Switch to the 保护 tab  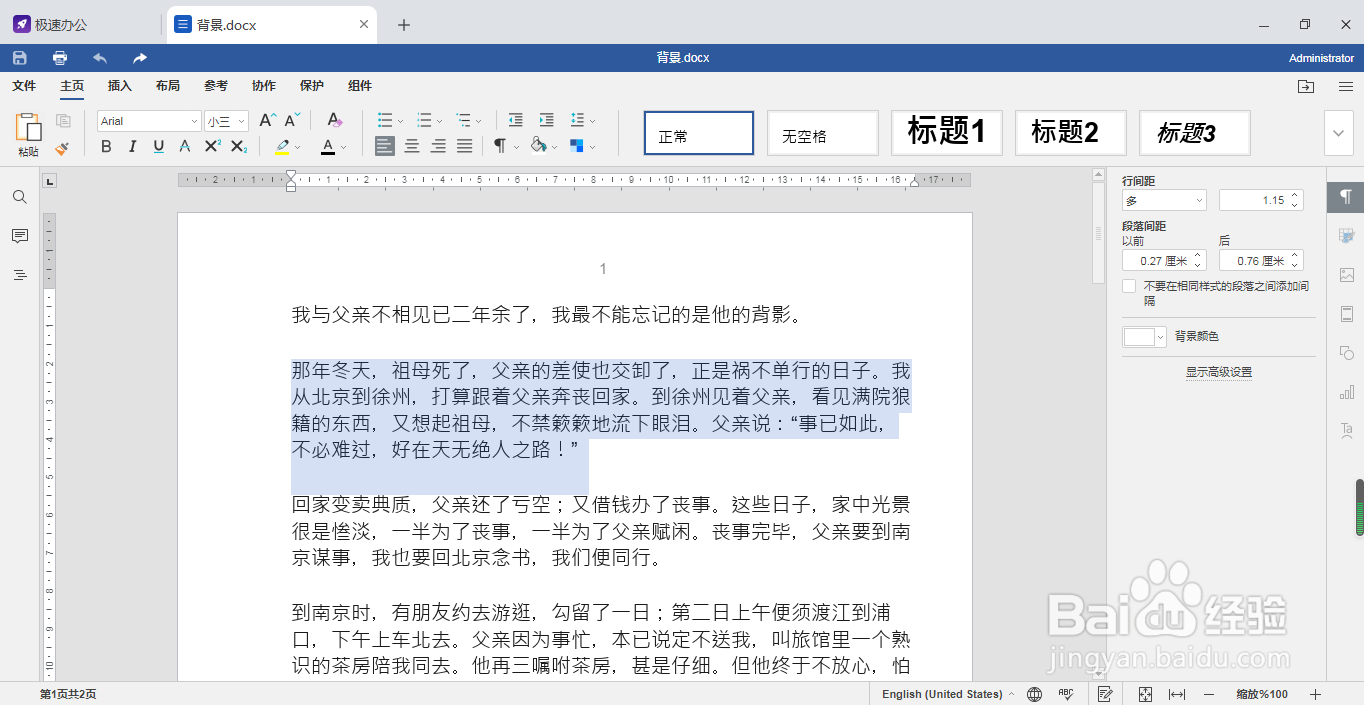click(x=312, y=86)
